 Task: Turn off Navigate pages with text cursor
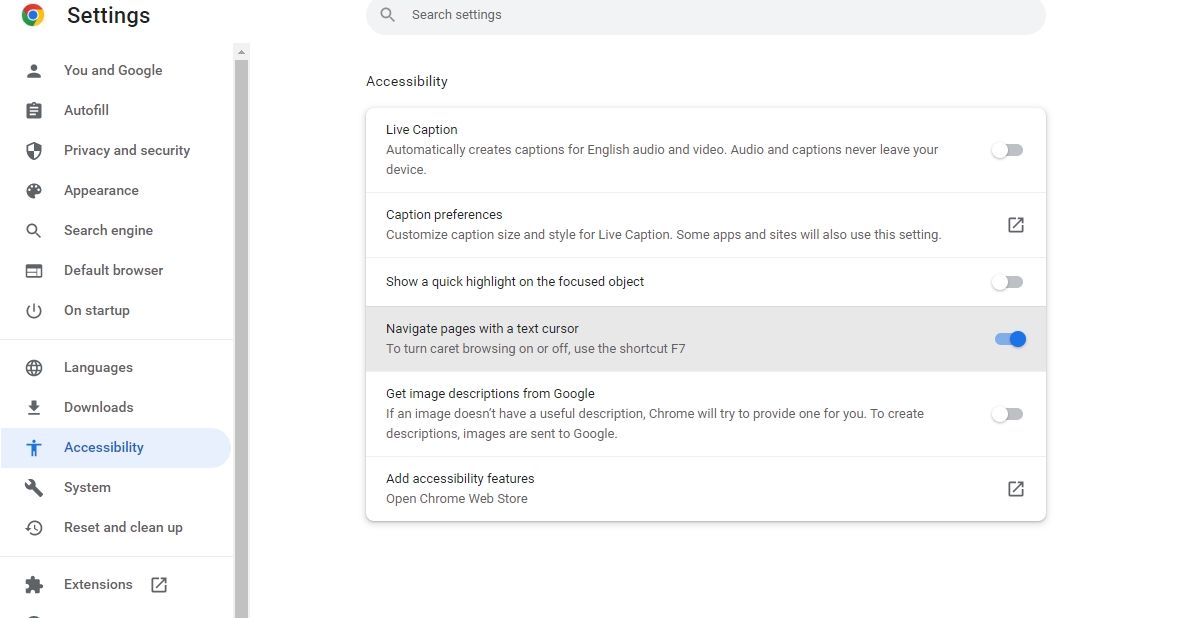pos(1010,339)
